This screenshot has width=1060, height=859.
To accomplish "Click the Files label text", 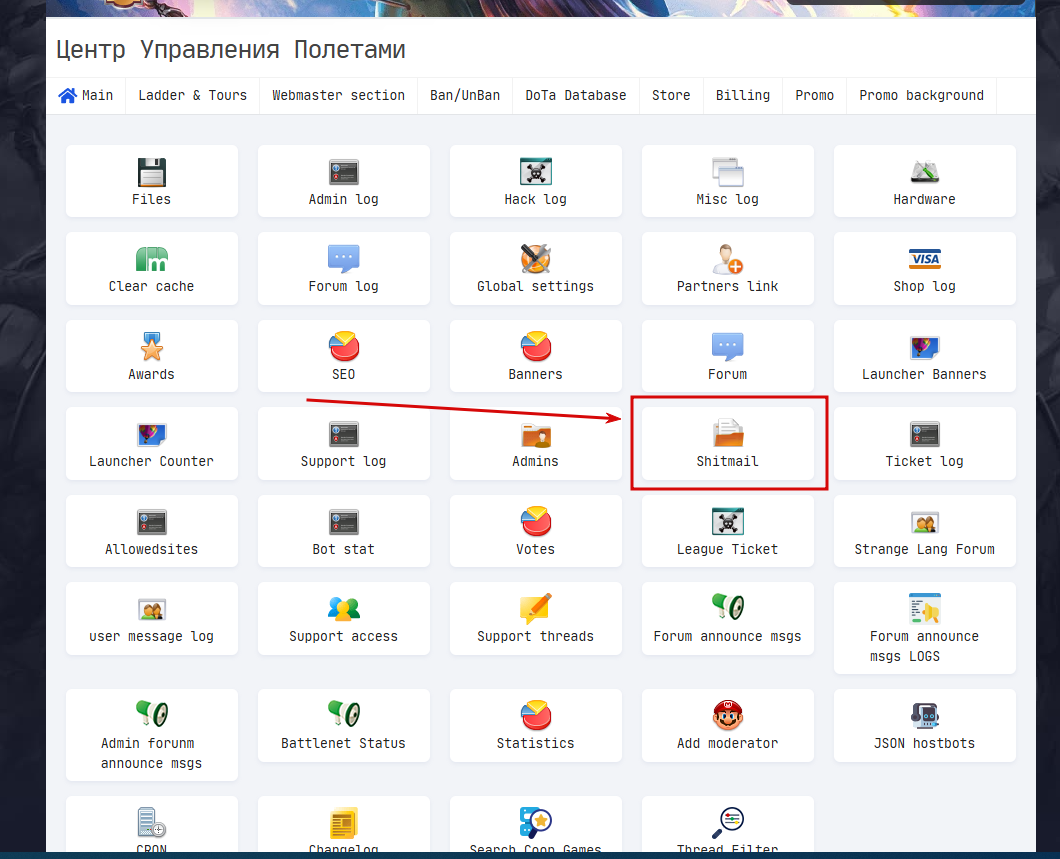I will point(151,199).
